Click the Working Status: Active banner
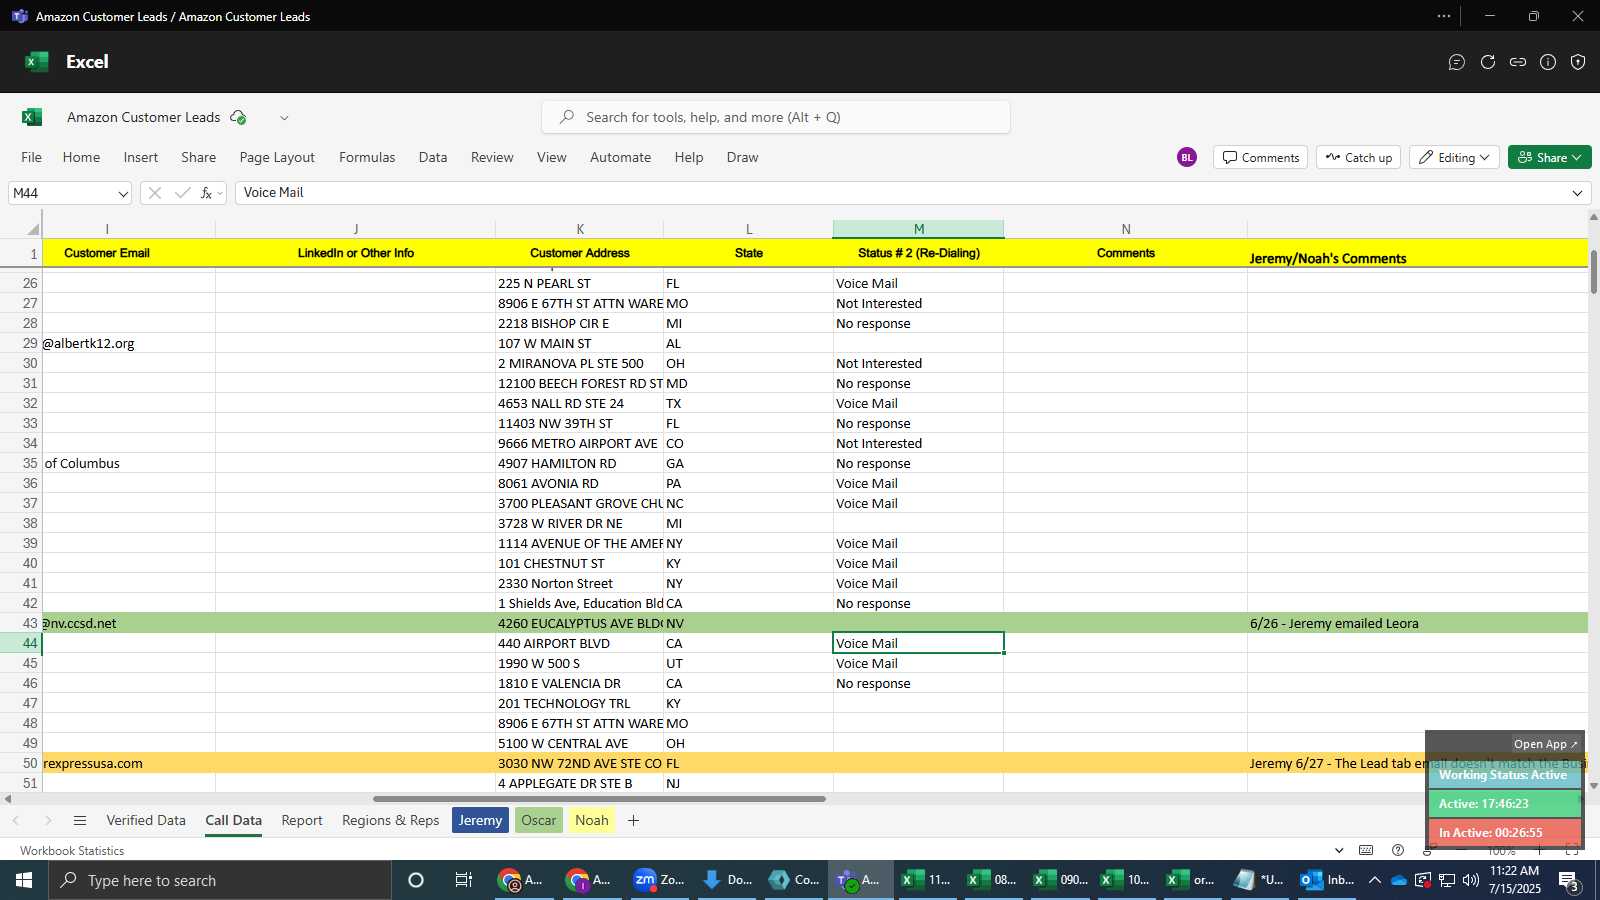The height and width of the screenshot is (900, 1600). click(1503, 775)
